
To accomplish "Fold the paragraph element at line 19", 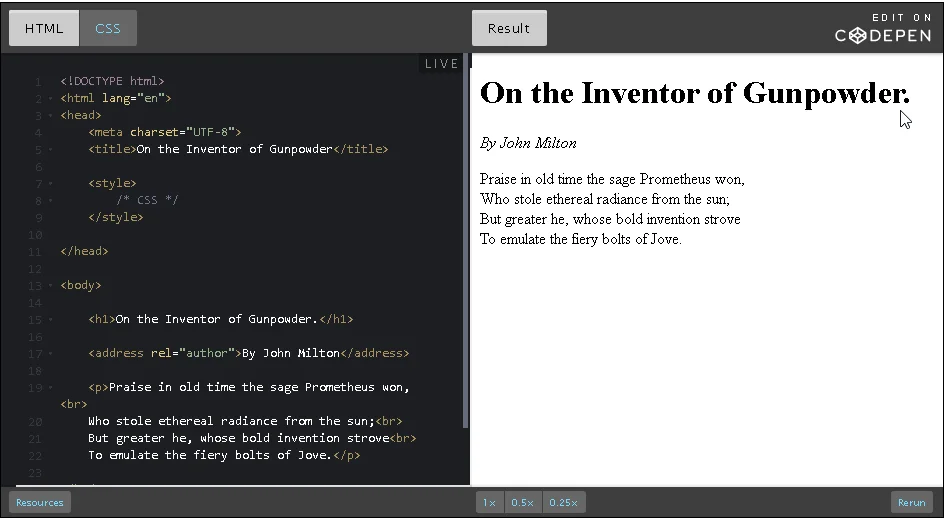I will coord(50,388).
